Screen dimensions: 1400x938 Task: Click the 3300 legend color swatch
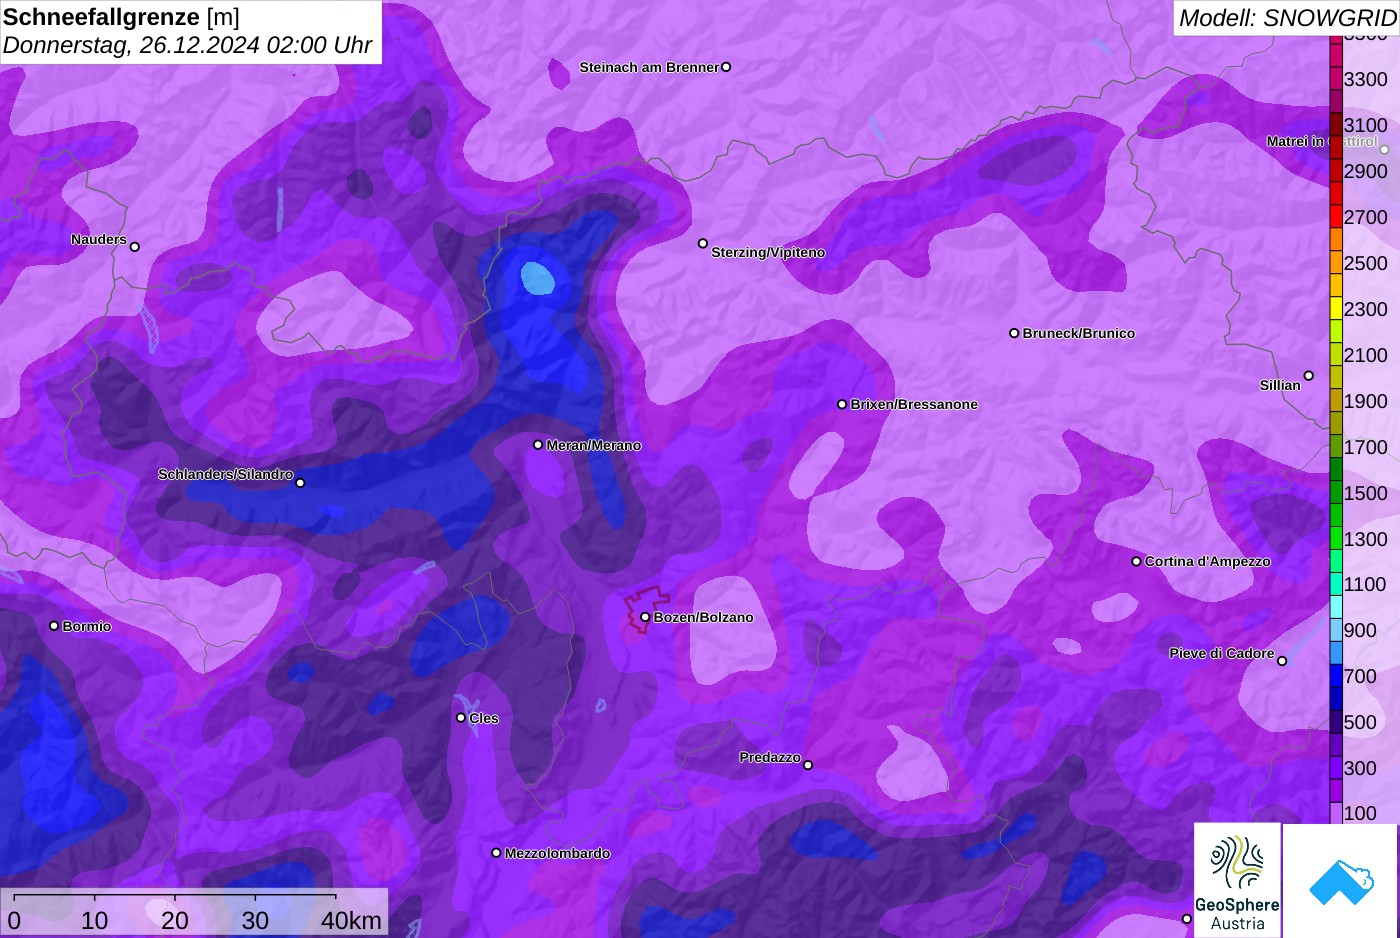[1336, 79]
